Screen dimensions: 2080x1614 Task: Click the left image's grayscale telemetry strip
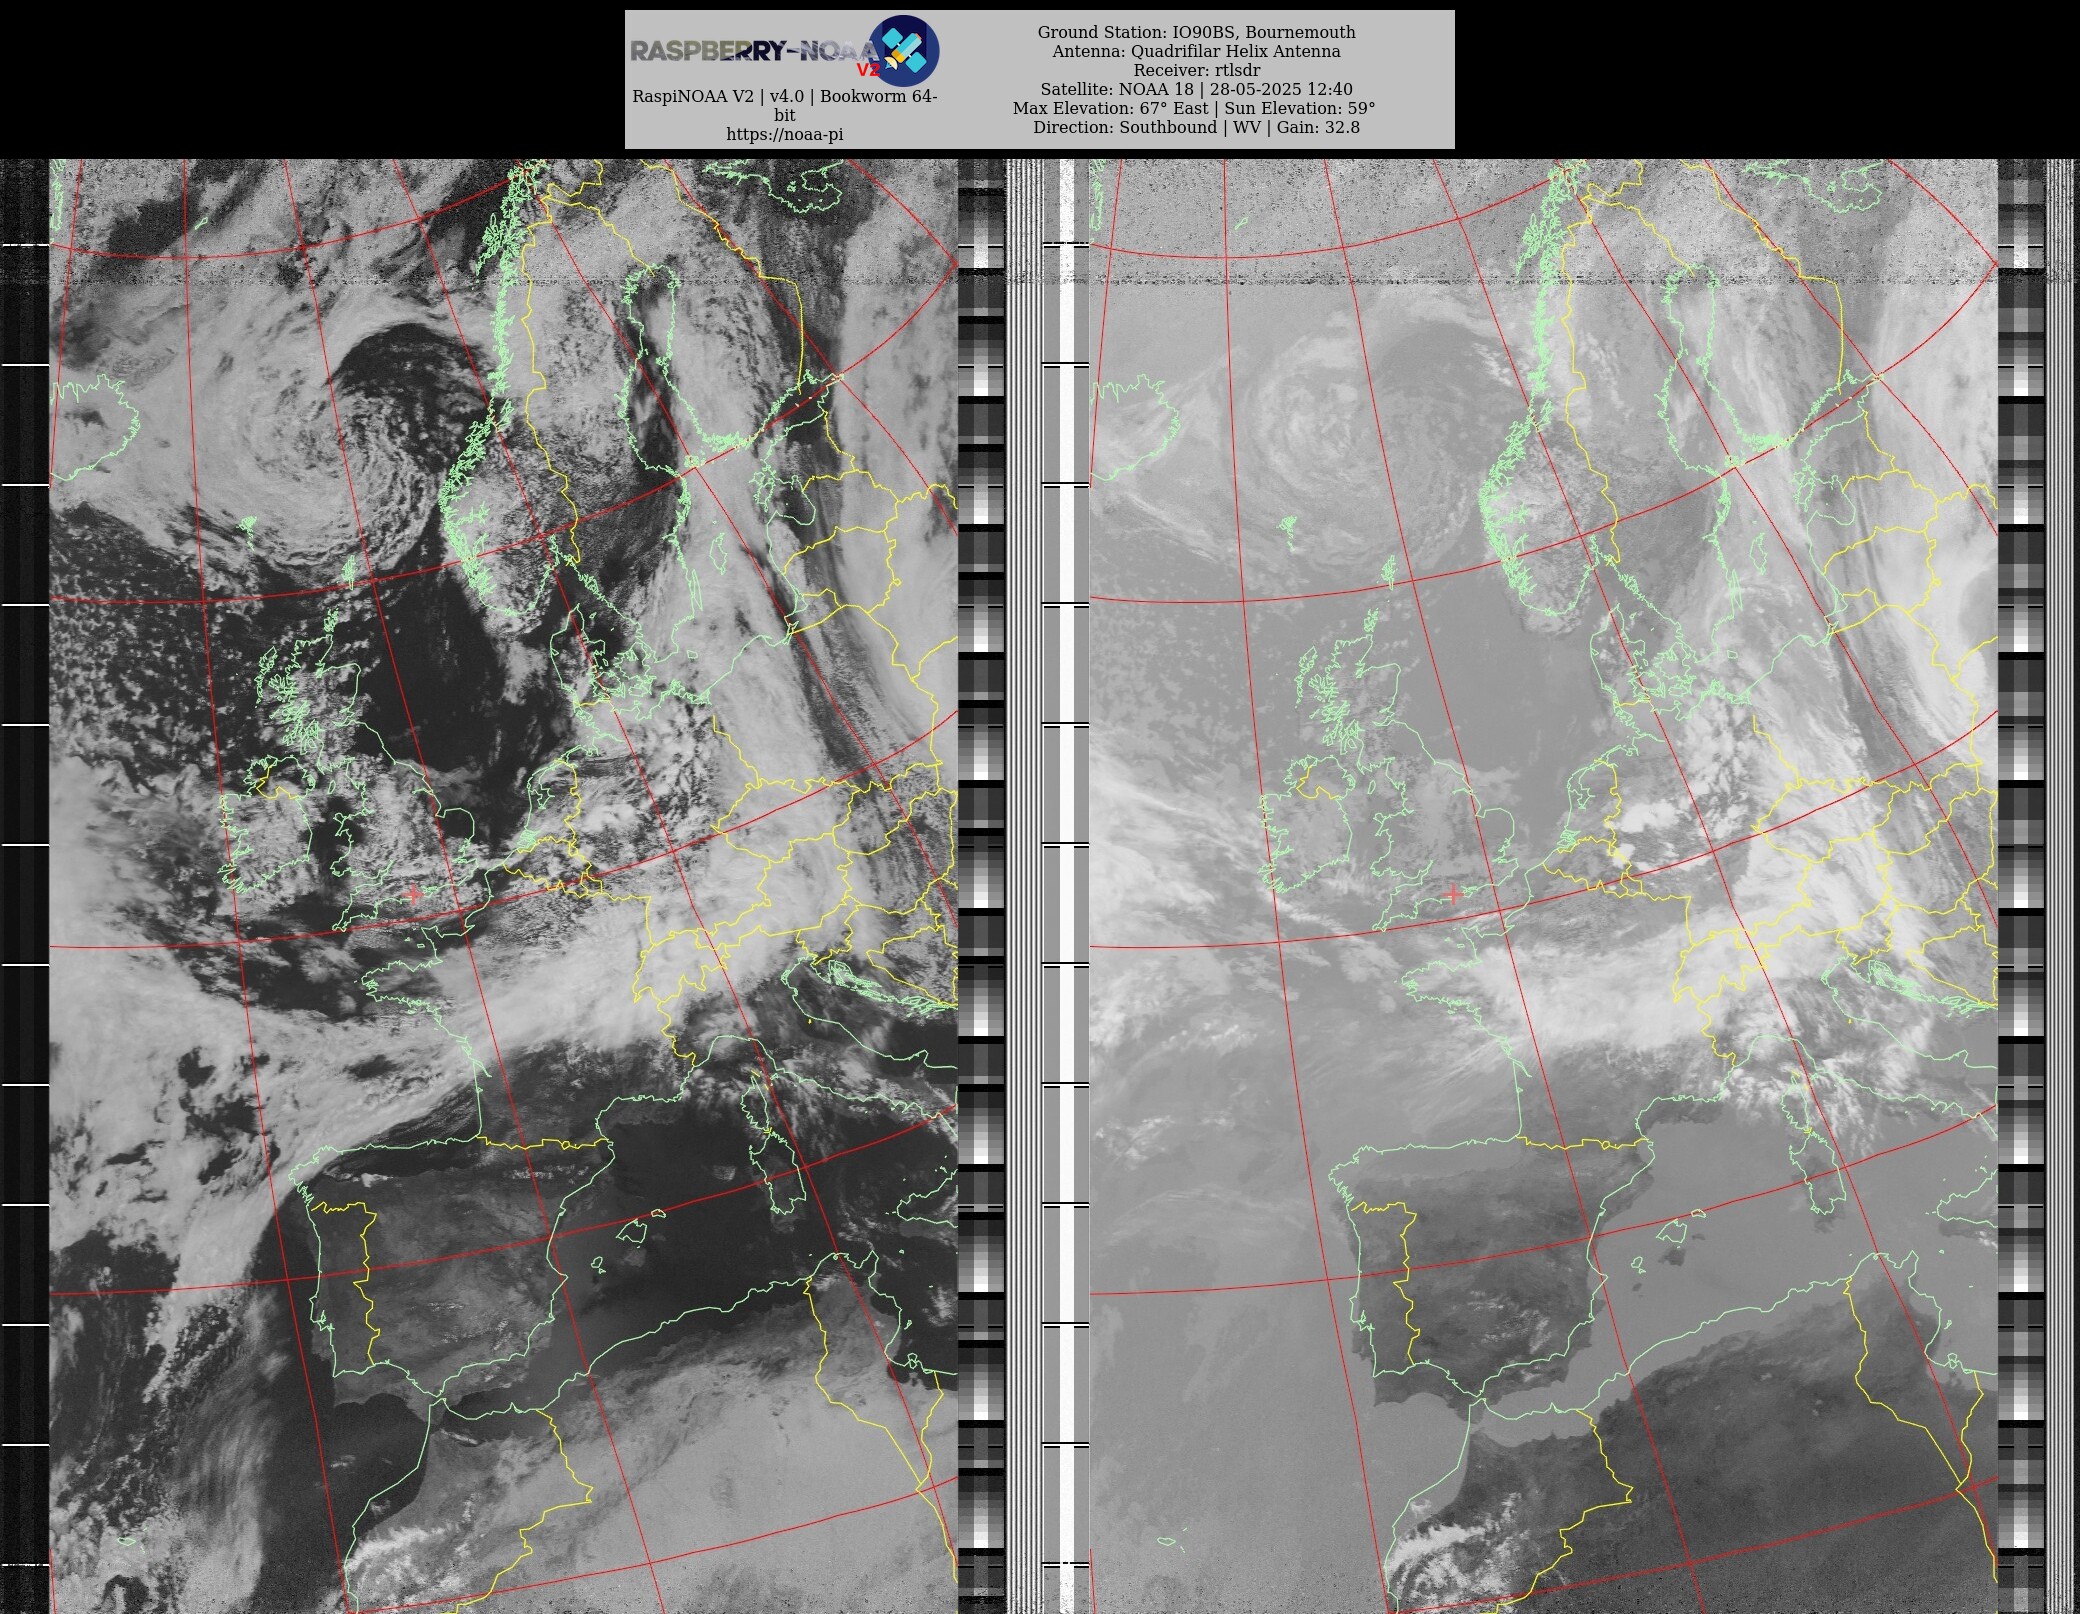tap(981, 886)
